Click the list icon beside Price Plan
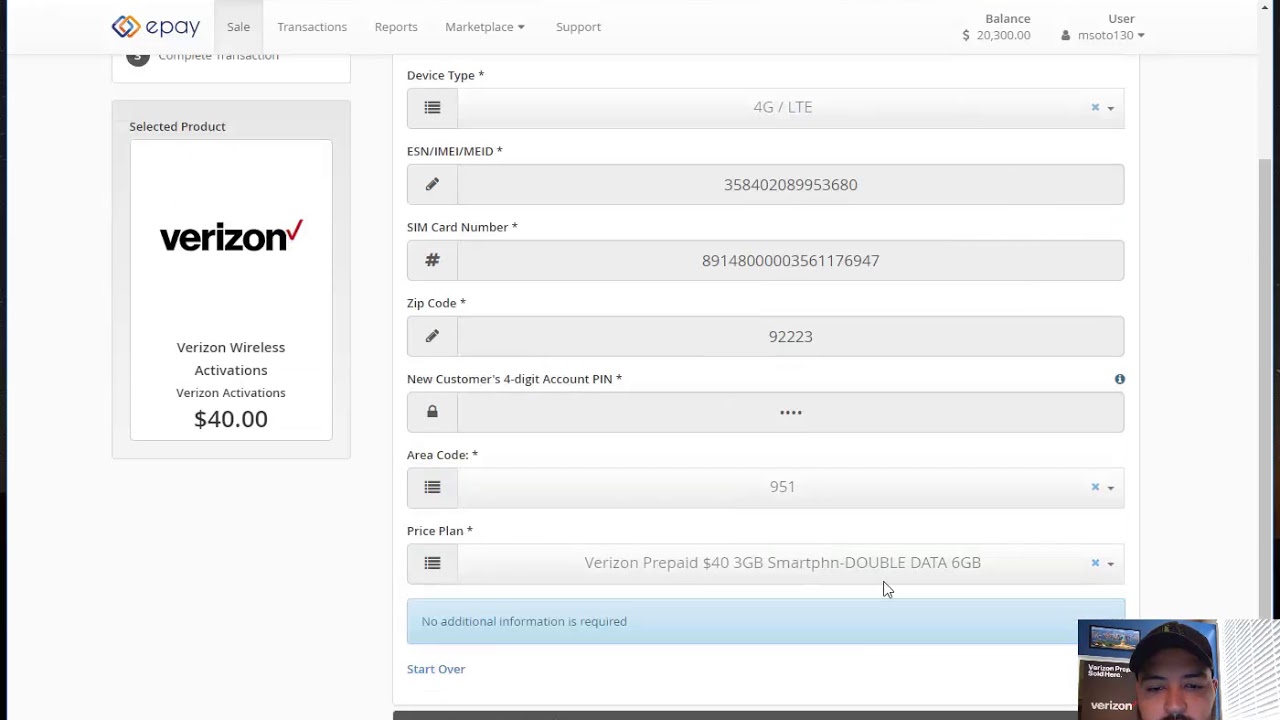Image resolution: width=1280 pixels, height=720 pixels. click(x=432, y=563)
